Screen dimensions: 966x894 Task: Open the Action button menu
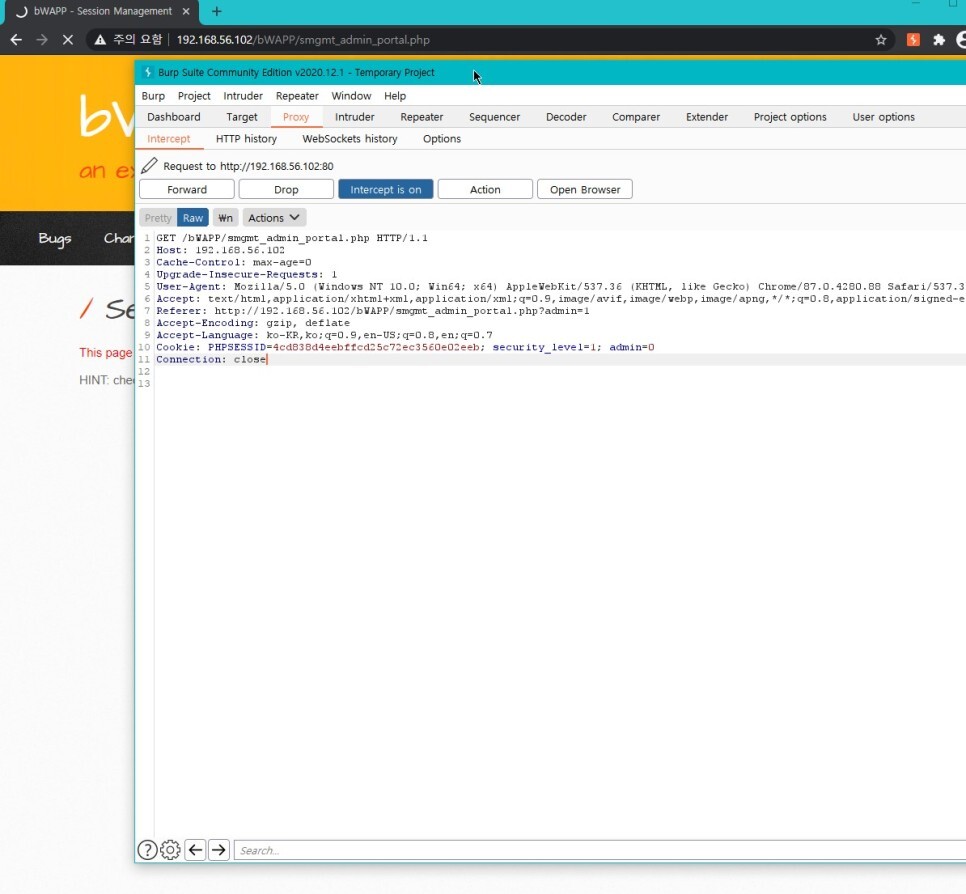485,189
